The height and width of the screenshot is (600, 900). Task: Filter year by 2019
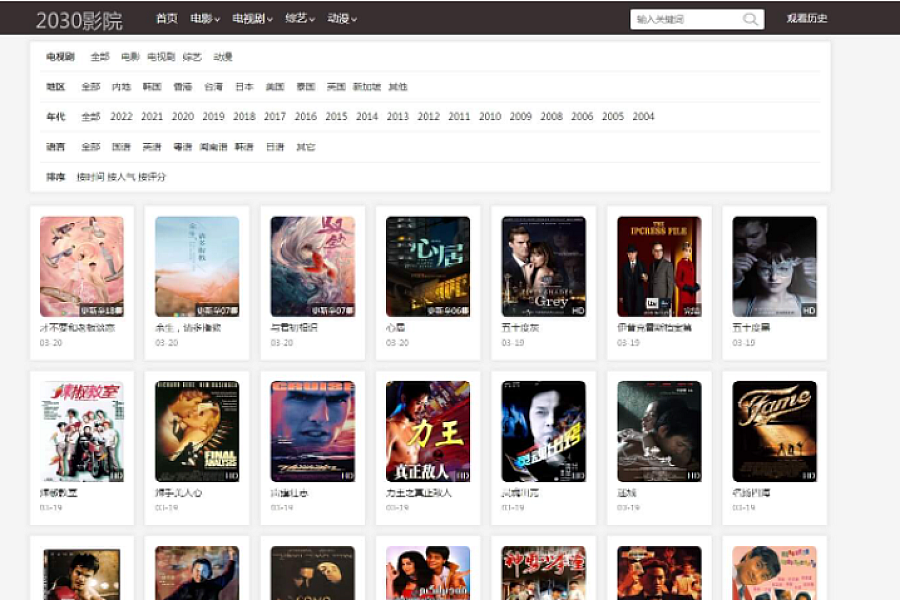point(214,117)
